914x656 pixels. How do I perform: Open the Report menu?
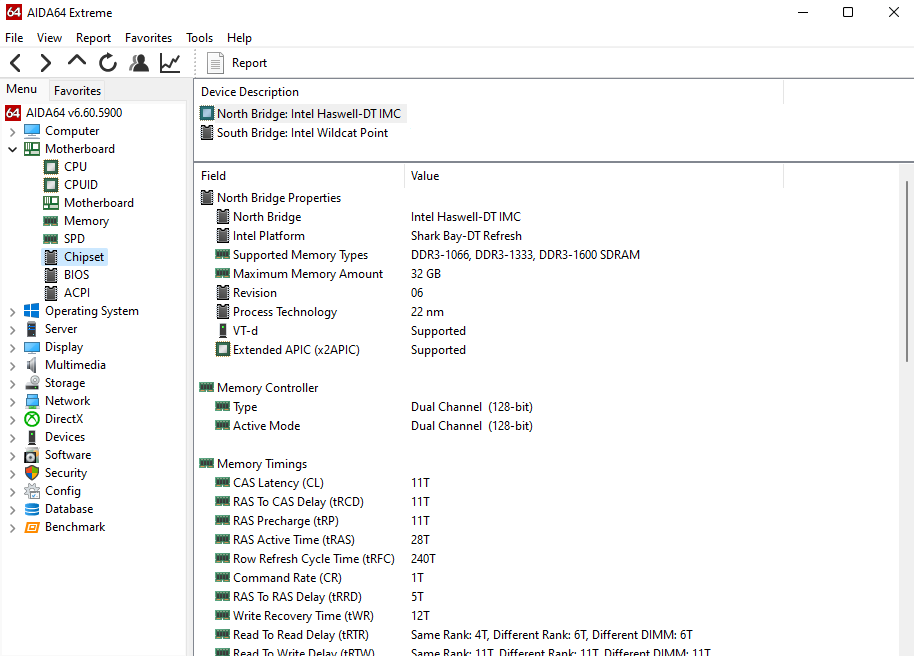coord(93,38)
